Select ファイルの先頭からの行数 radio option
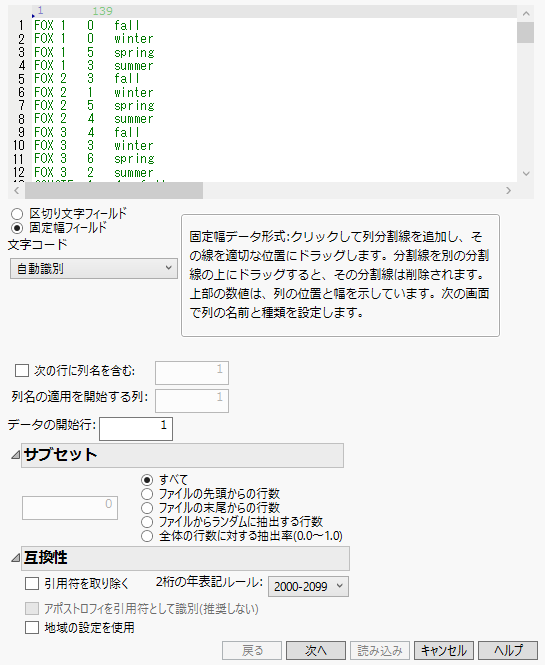 pos(147,494)
